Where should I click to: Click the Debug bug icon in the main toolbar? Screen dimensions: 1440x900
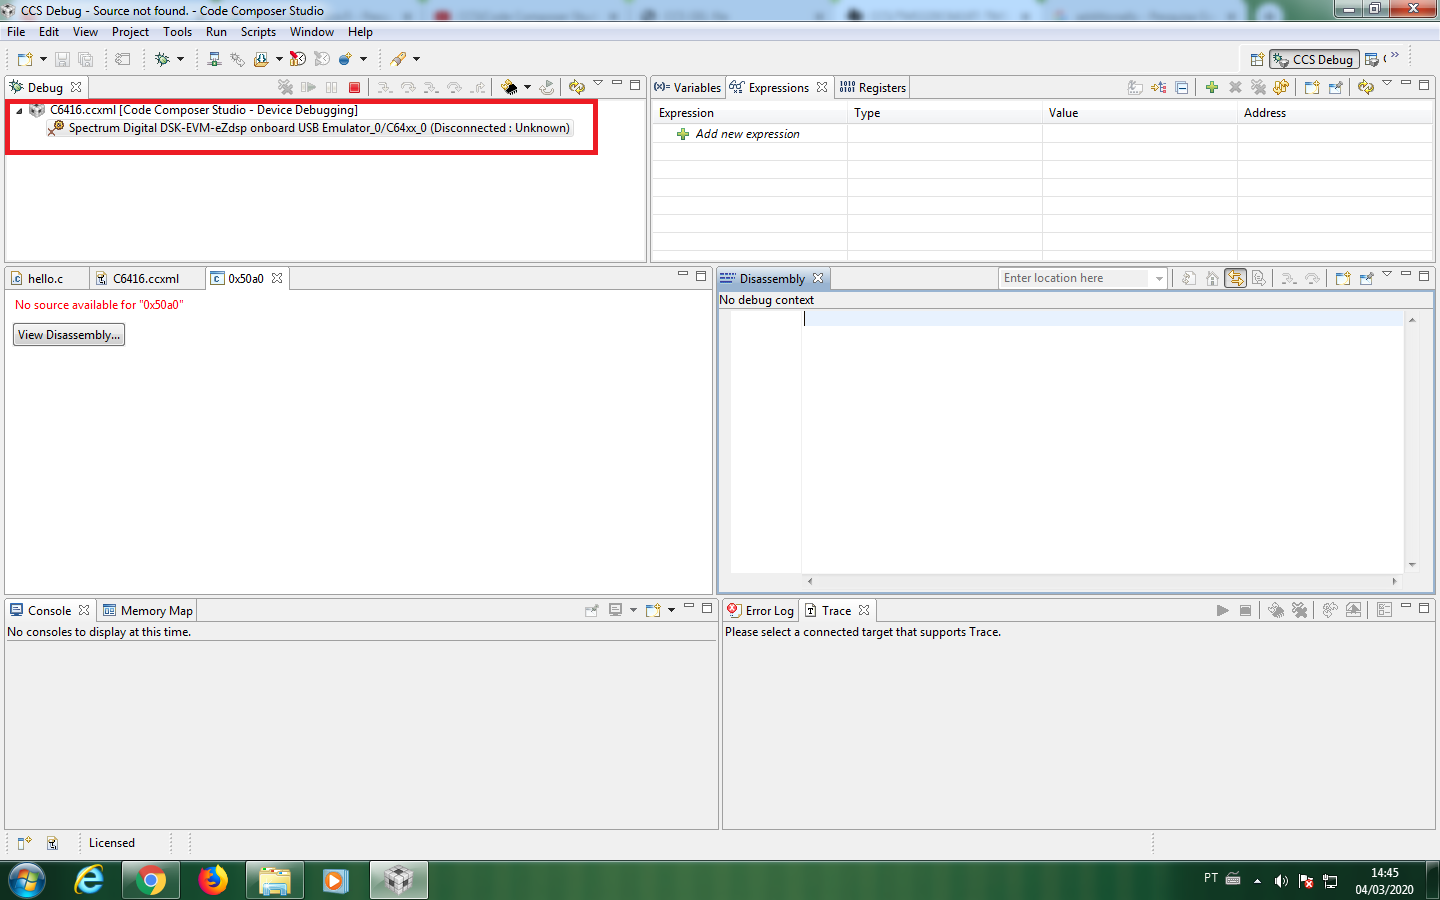point(162,59)
